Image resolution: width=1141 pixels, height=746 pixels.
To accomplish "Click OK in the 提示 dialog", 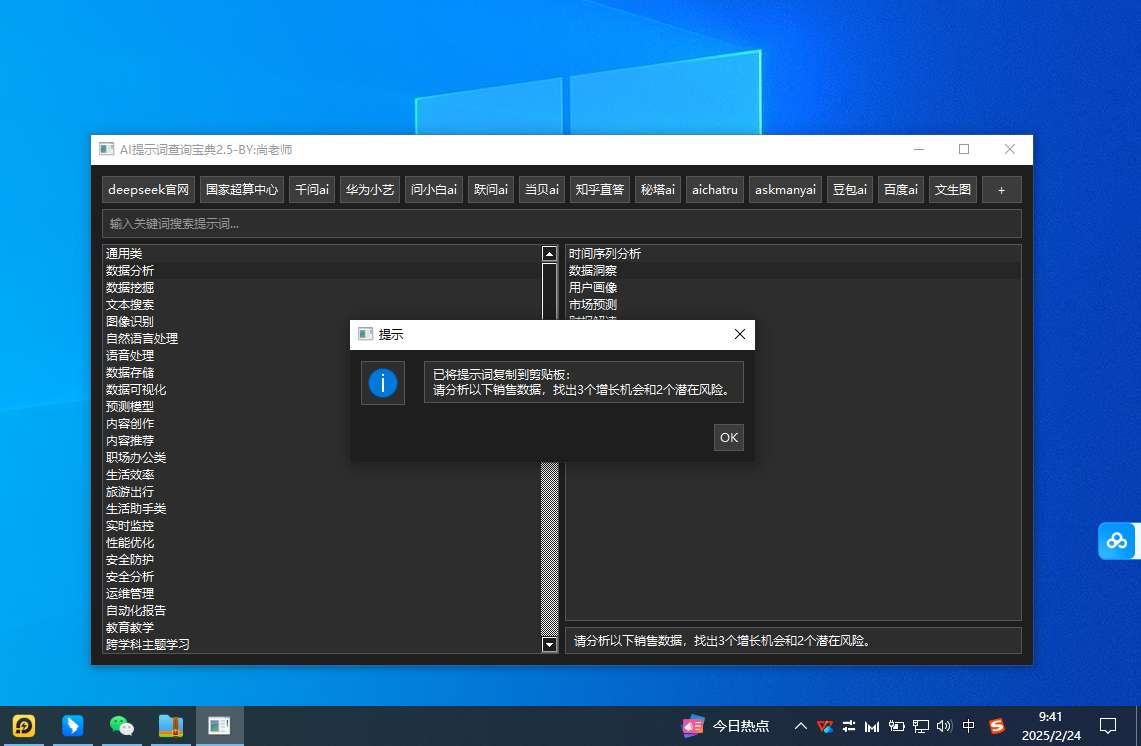I will (728, 437).
